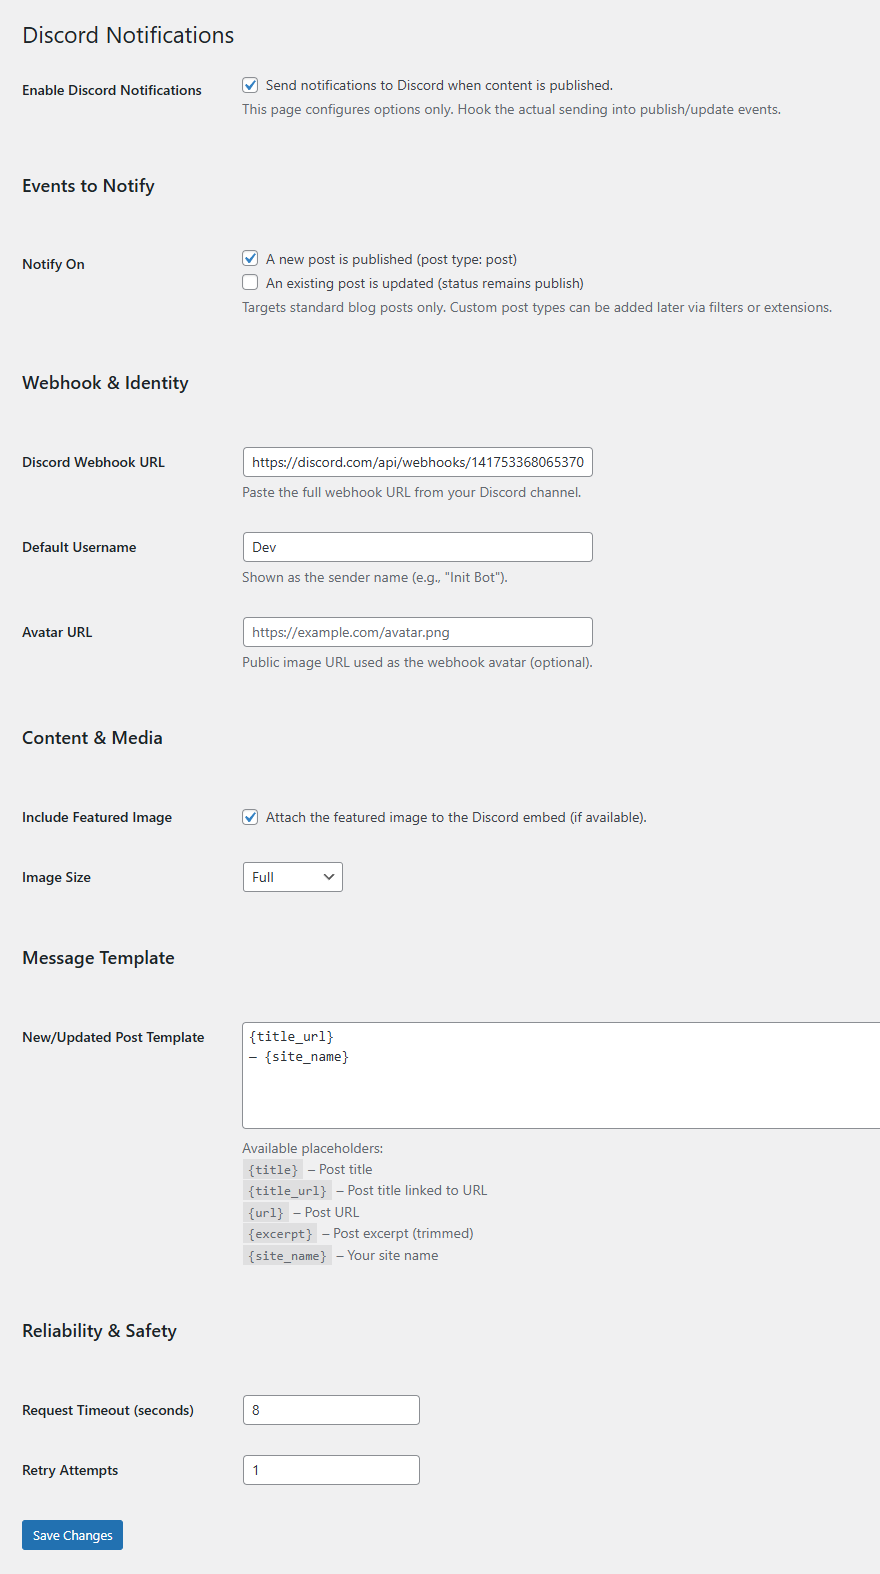Select the Request Timeout seconds field

(331, 1410)
